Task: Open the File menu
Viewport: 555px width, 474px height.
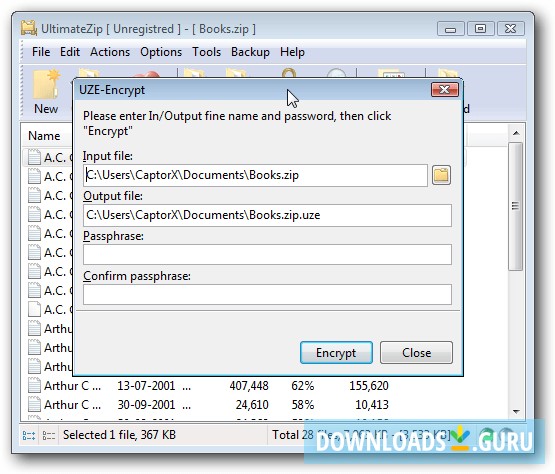Action: click(x=41, y=52)
